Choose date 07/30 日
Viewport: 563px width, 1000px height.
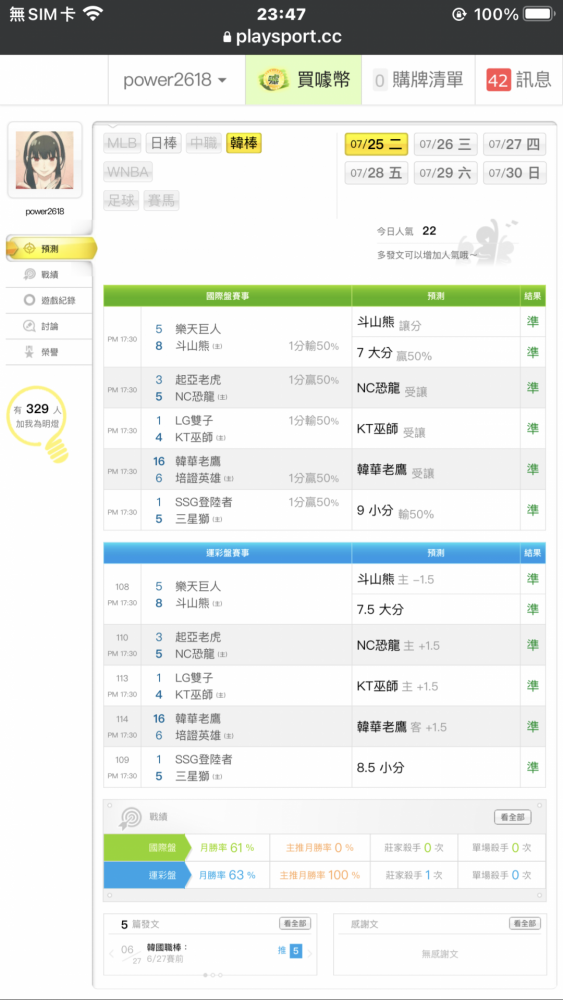(515, 172)
